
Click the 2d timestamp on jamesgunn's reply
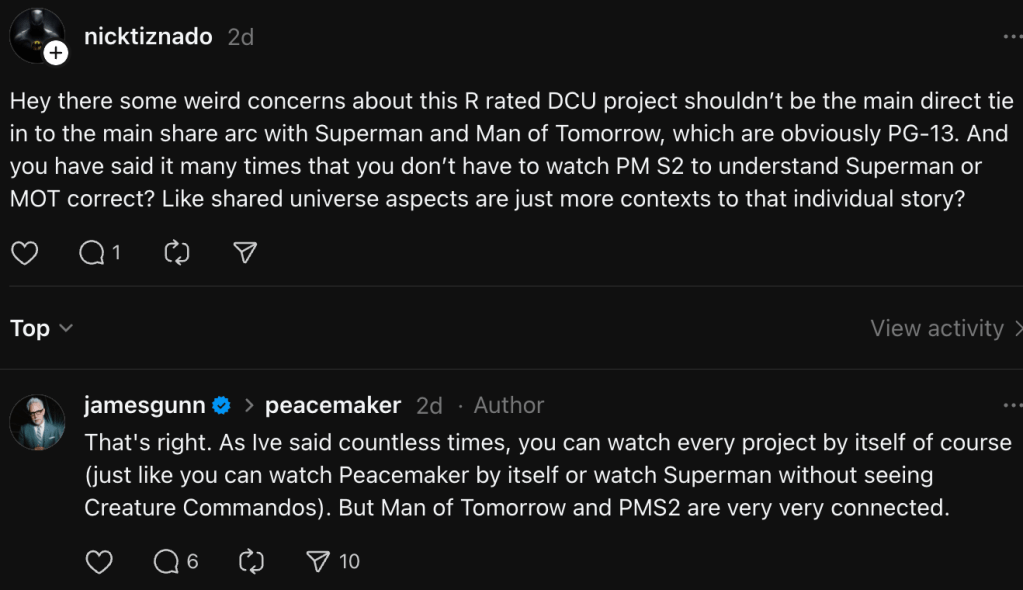click(x=429, y=405)
